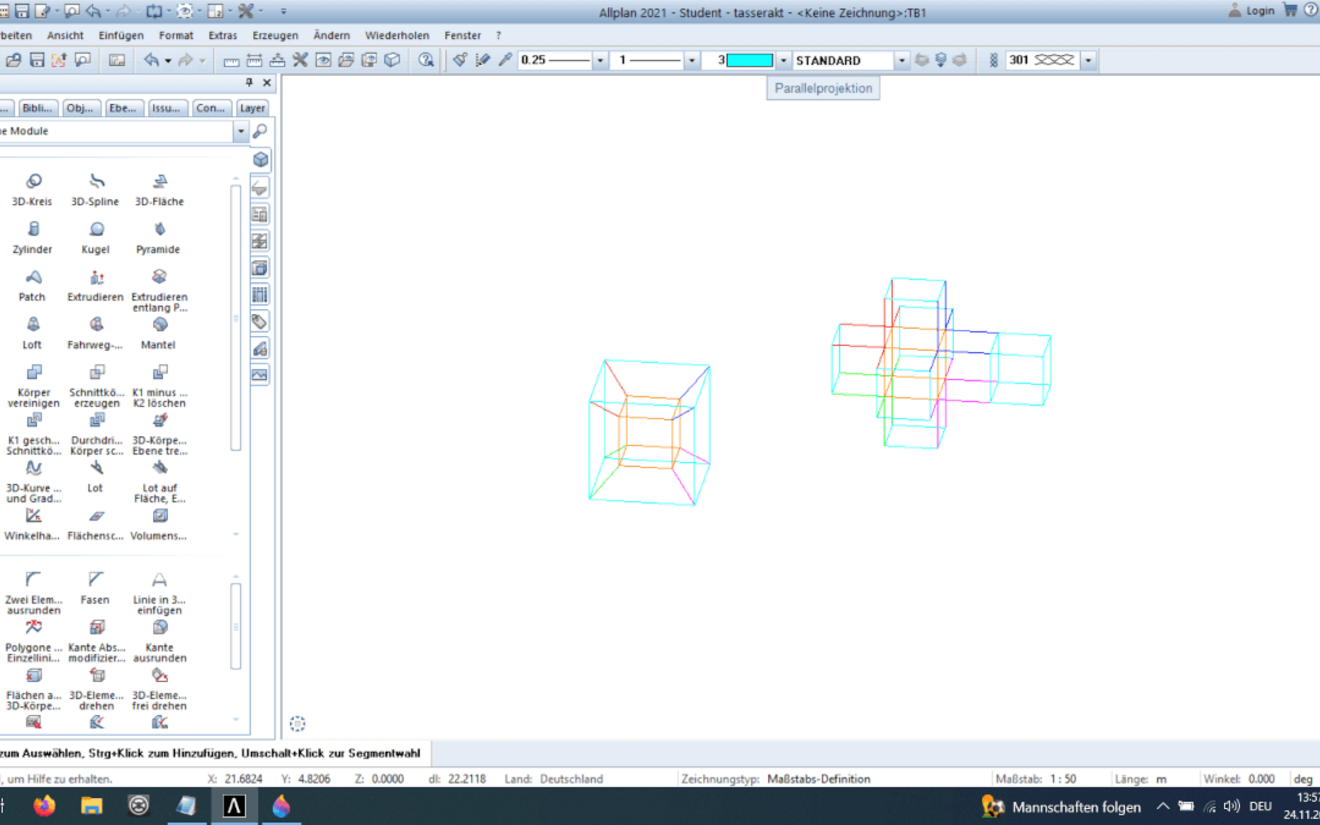Click the Allplan taskbar icon
The image size is (1320, 825).
[234, 806]
